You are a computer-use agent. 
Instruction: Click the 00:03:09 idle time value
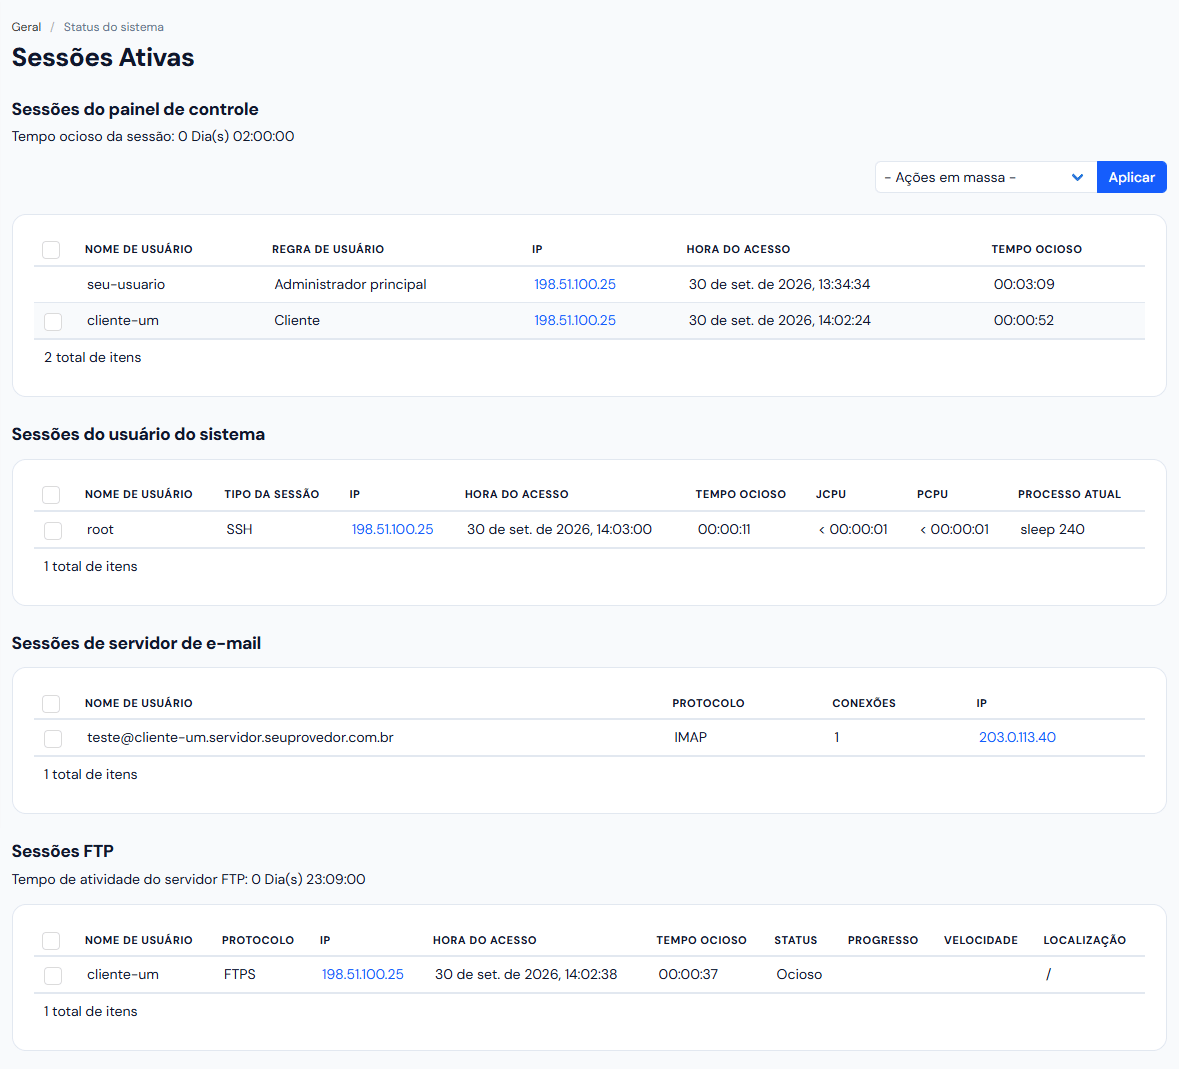point(1023,284)
